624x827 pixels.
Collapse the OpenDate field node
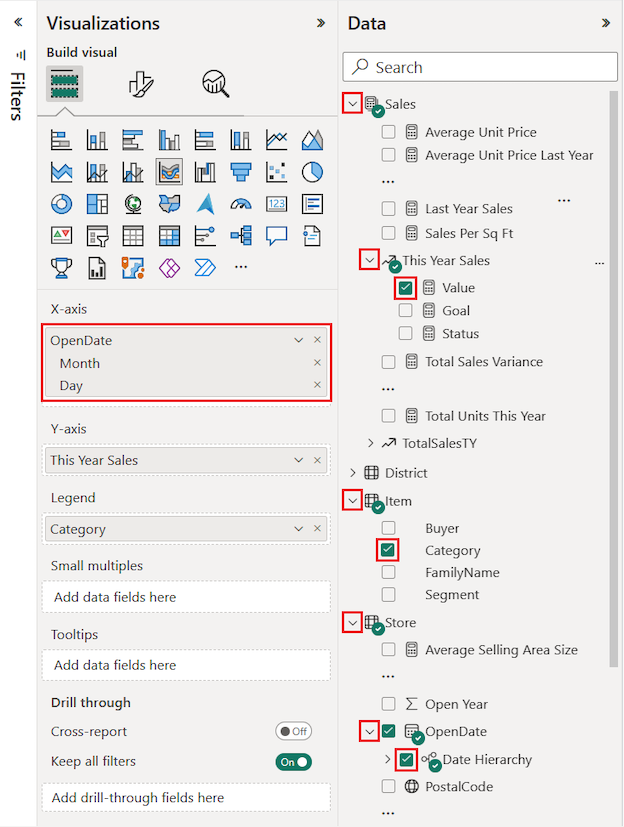(x=369, y=732)
